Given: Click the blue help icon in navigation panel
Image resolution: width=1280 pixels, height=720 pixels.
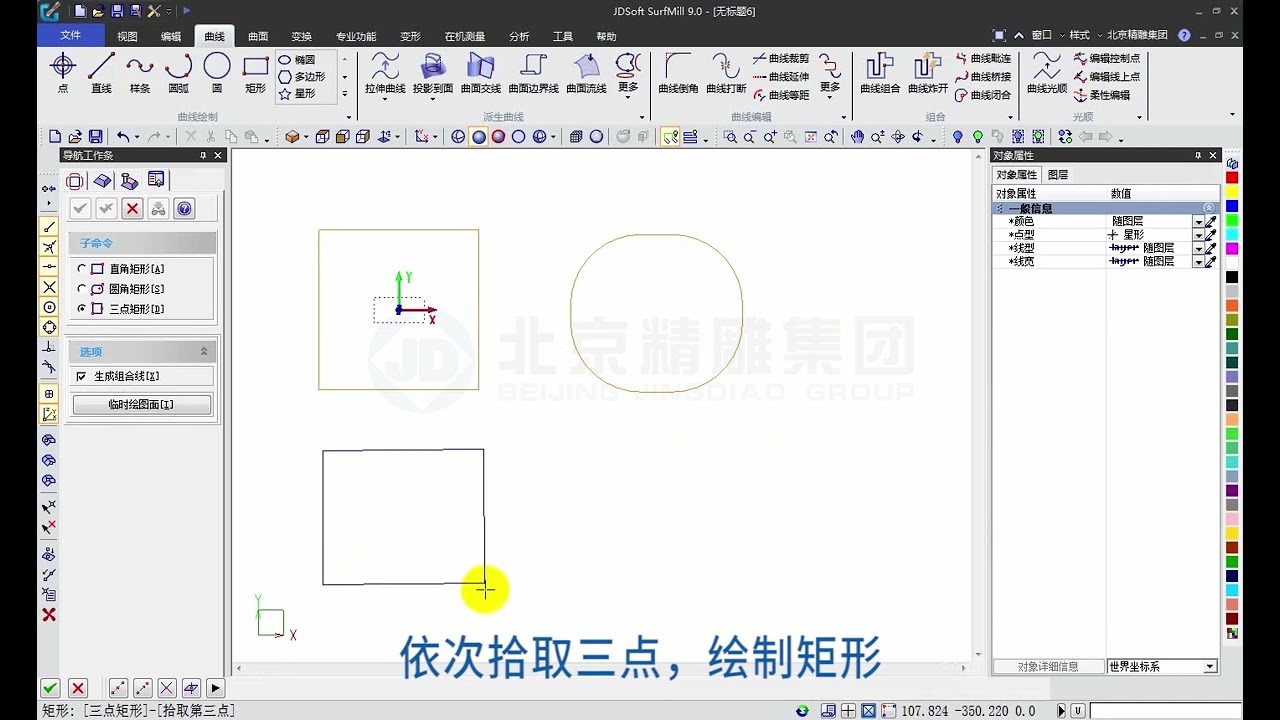Looking at the screenshot, I should point(184,208).
